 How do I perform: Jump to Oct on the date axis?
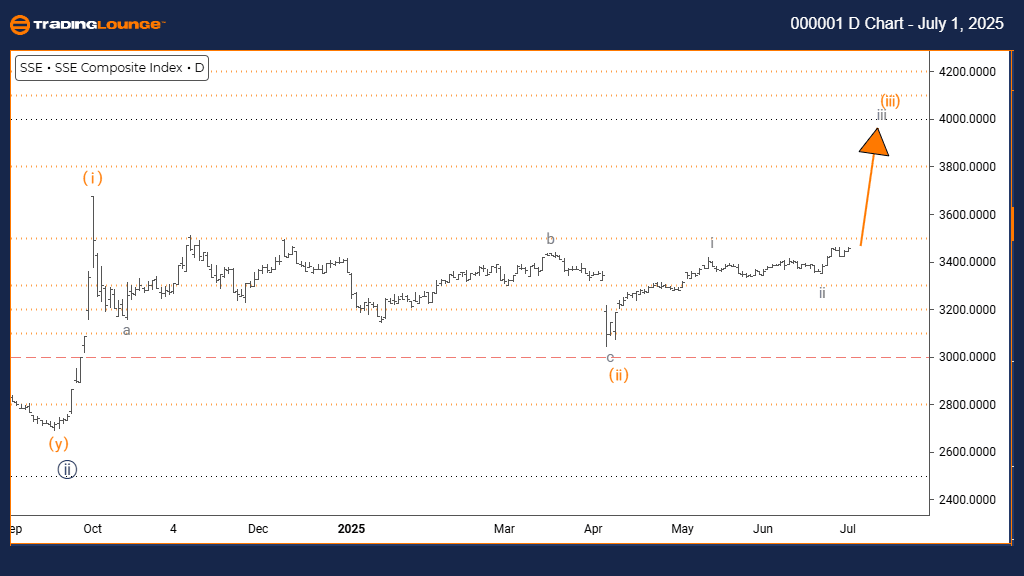(x=92, y=528)
